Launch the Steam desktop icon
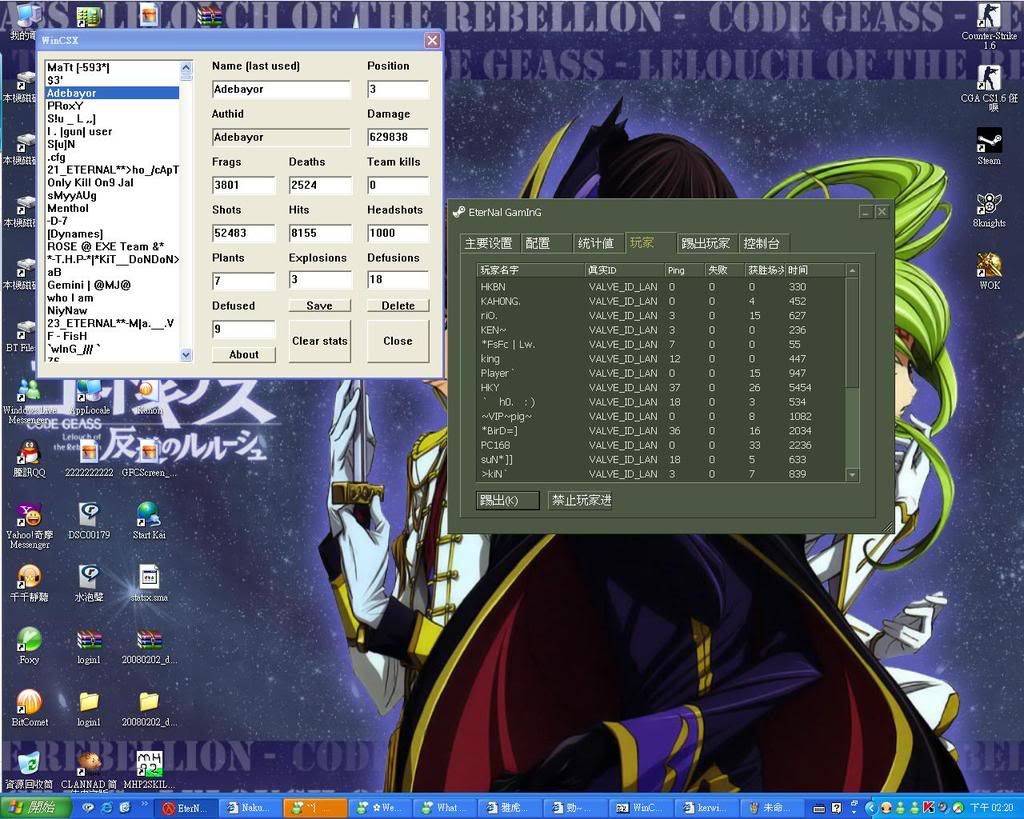 pyautogui.click(x=988, y=142)
